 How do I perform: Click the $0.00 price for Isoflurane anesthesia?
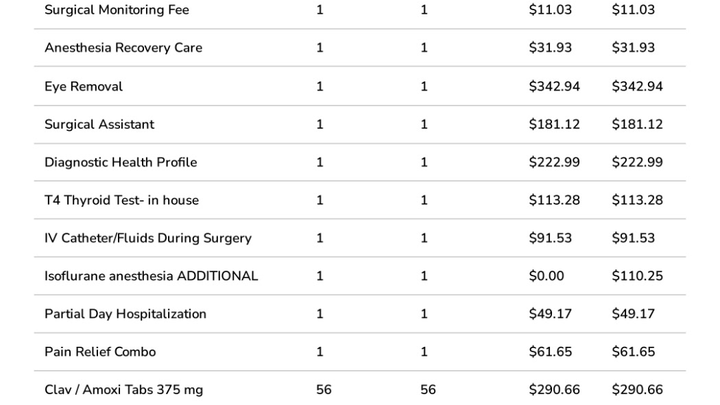coord(546,276)
